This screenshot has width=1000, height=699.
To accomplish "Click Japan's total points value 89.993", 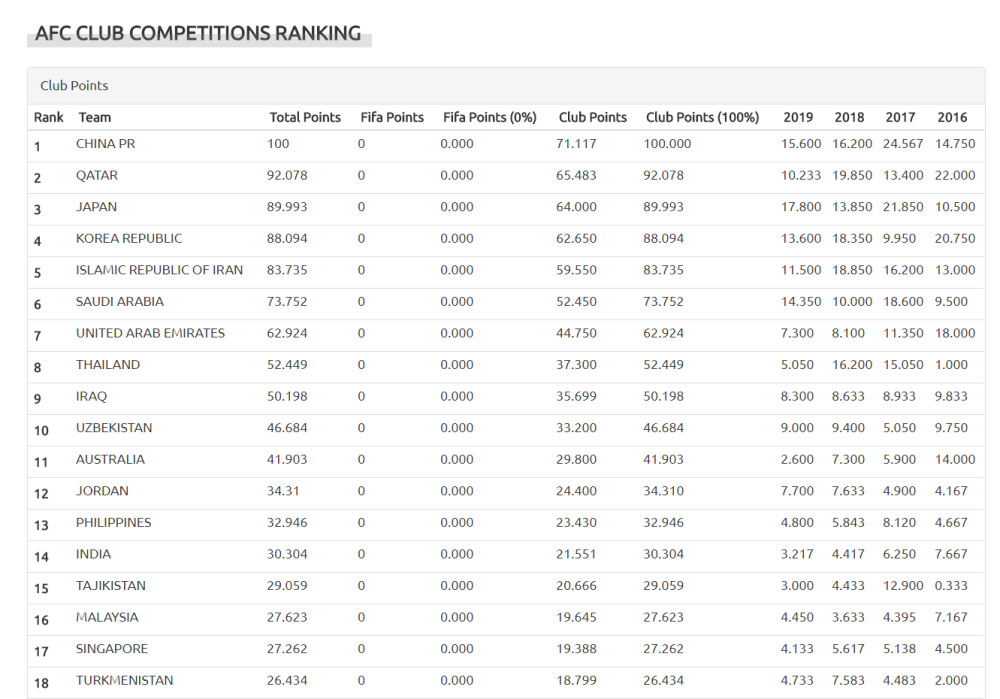I will [x=287, y=207].
